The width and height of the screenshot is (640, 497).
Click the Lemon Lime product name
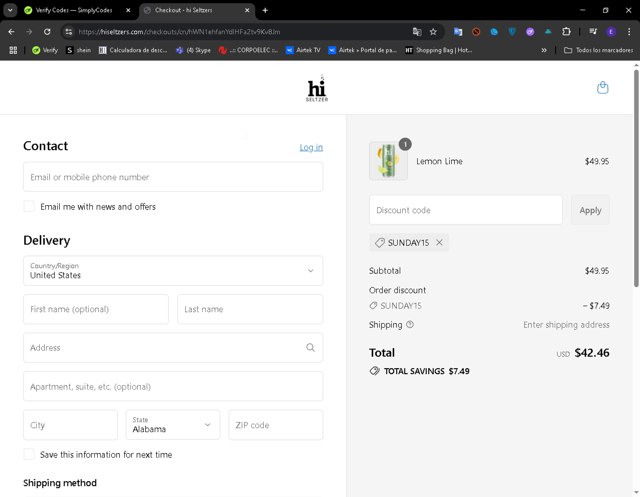pyautogui.click(x=439, y=161)
